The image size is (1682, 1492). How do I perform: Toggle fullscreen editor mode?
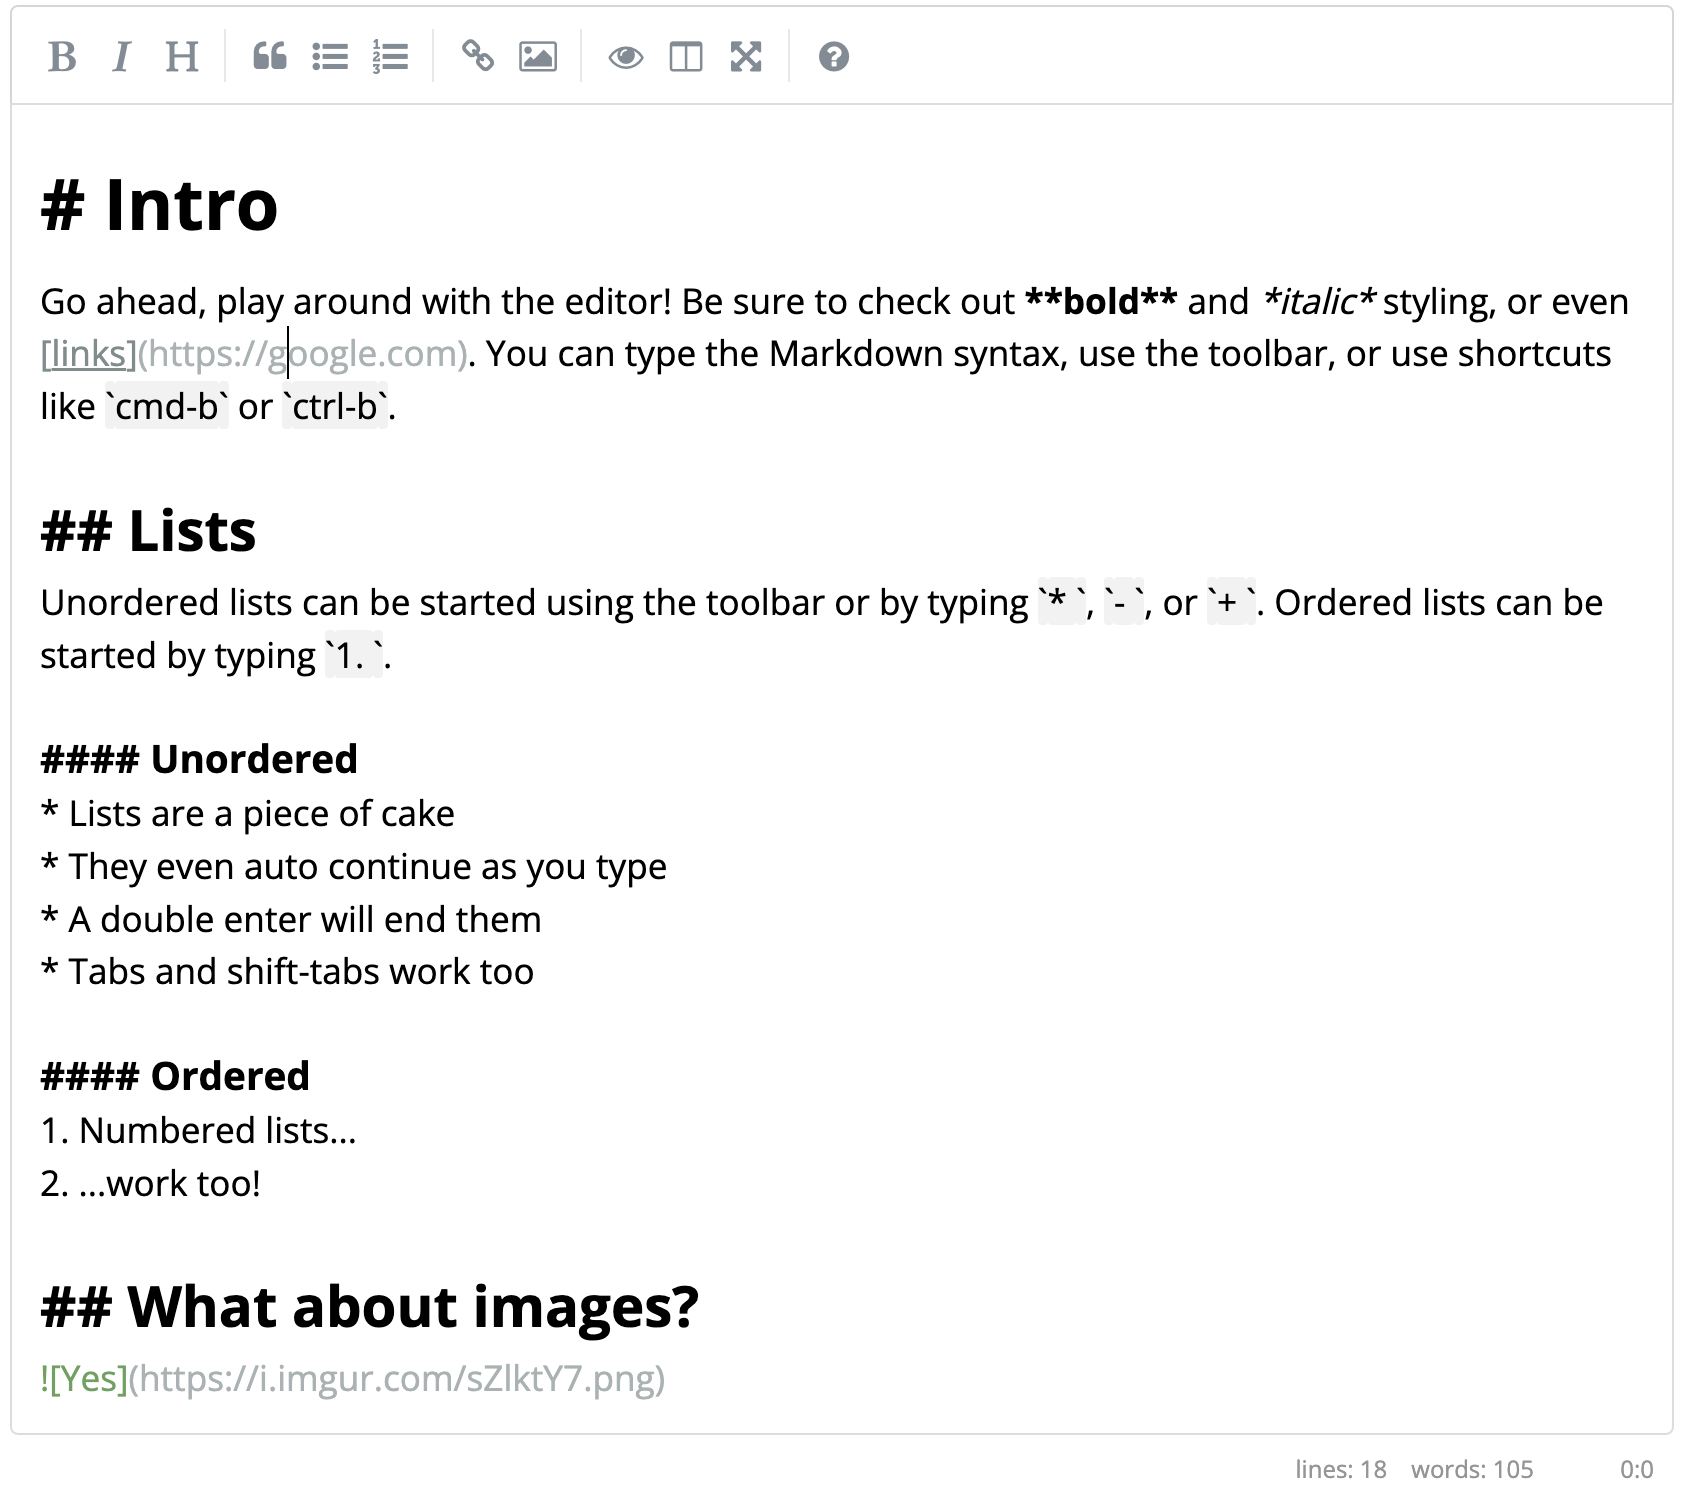click(746, 57)
